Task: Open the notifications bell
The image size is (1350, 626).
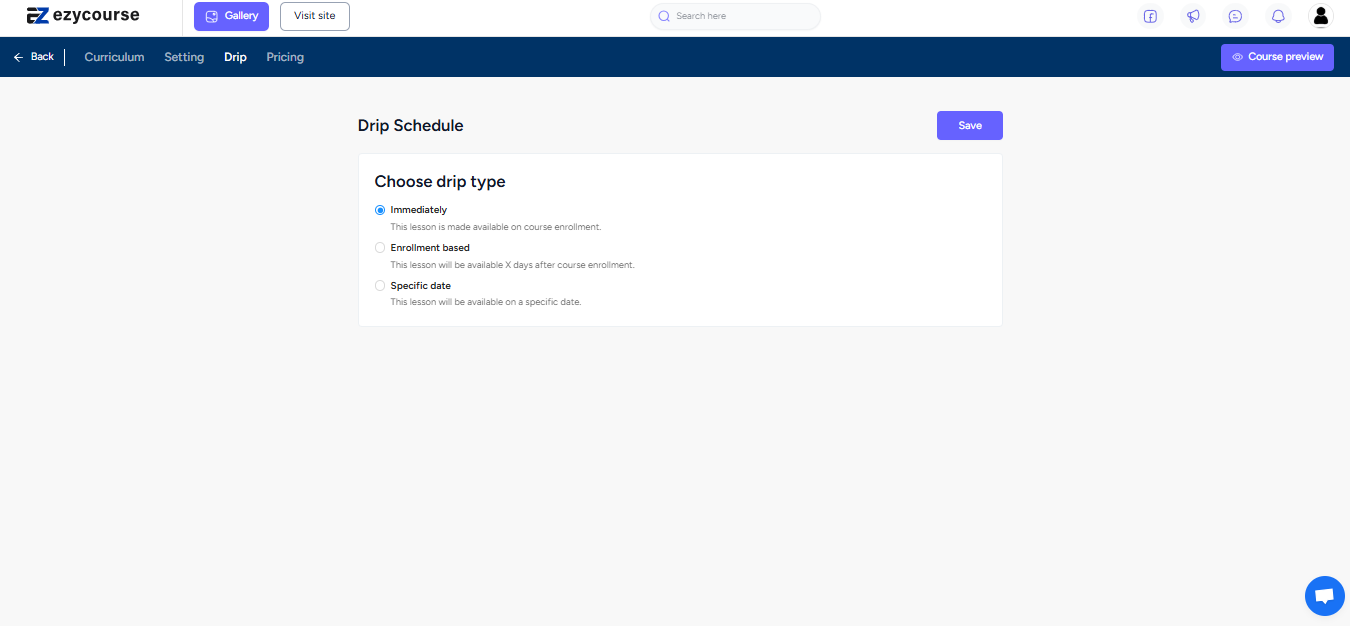Action: tap(1278, 16)
